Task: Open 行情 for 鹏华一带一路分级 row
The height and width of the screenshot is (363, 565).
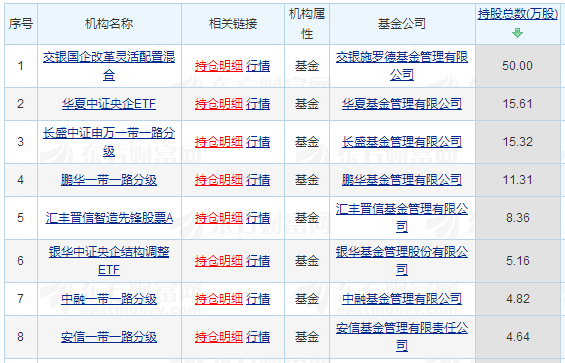Action: (258, 180)
